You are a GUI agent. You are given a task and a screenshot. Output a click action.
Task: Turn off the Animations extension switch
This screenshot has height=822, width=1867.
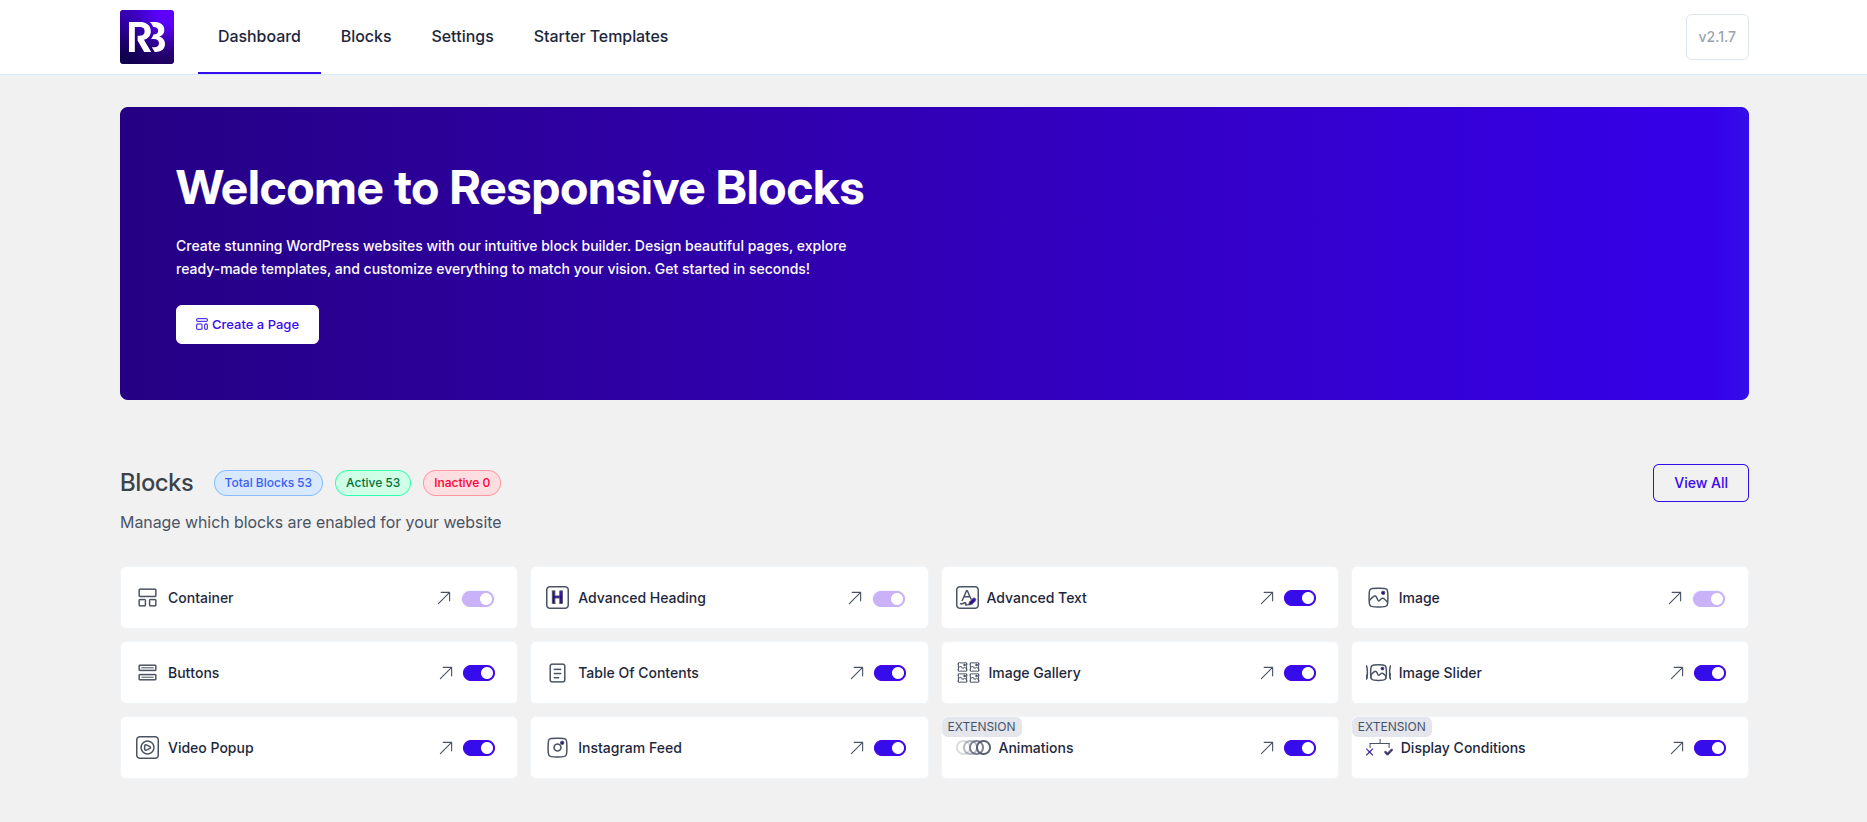1300,748
